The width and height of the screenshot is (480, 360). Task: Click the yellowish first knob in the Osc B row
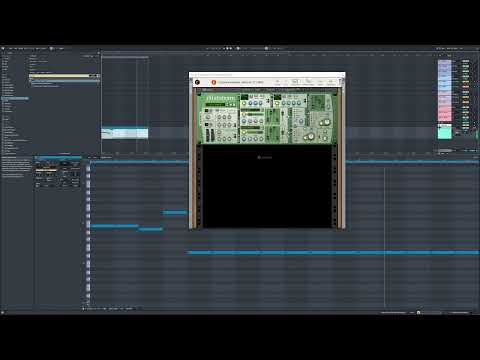click(x=244, y=132)
